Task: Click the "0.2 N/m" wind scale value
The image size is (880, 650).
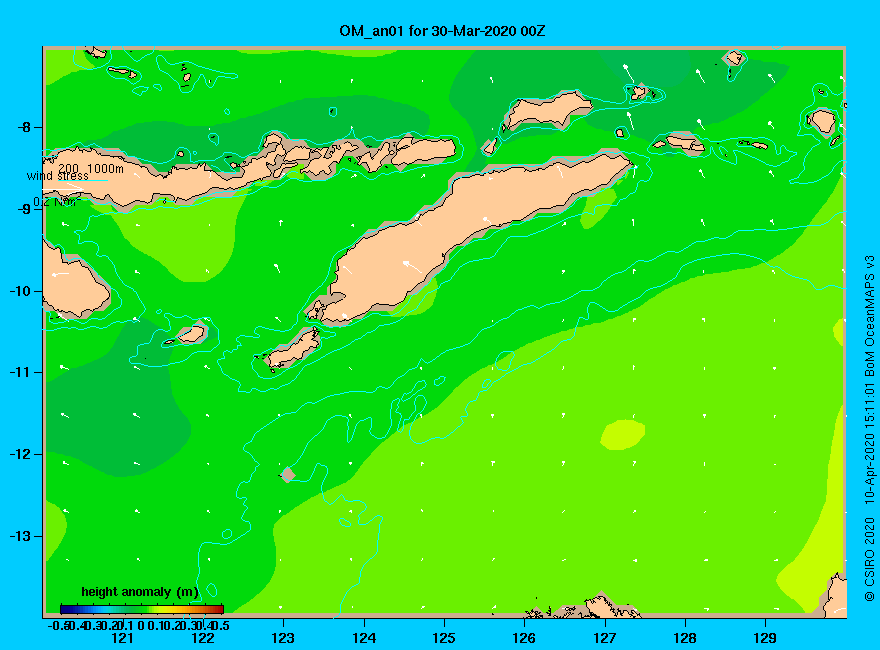Action: click(54, 202)
